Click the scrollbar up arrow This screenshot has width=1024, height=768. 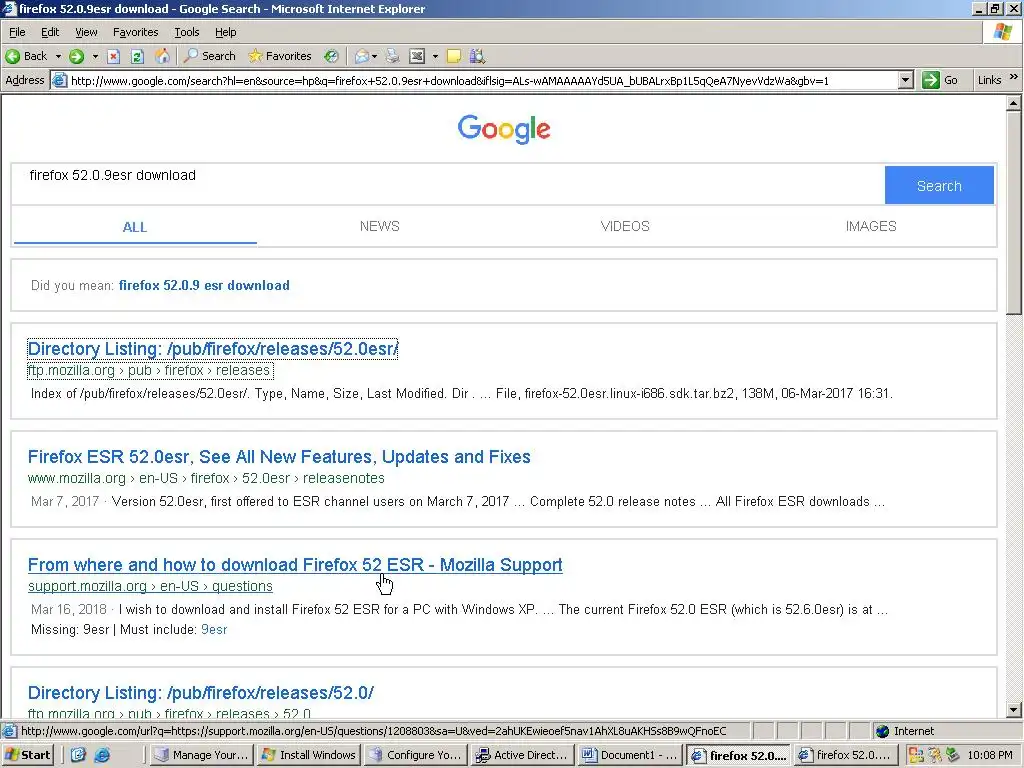point(1013,103)
